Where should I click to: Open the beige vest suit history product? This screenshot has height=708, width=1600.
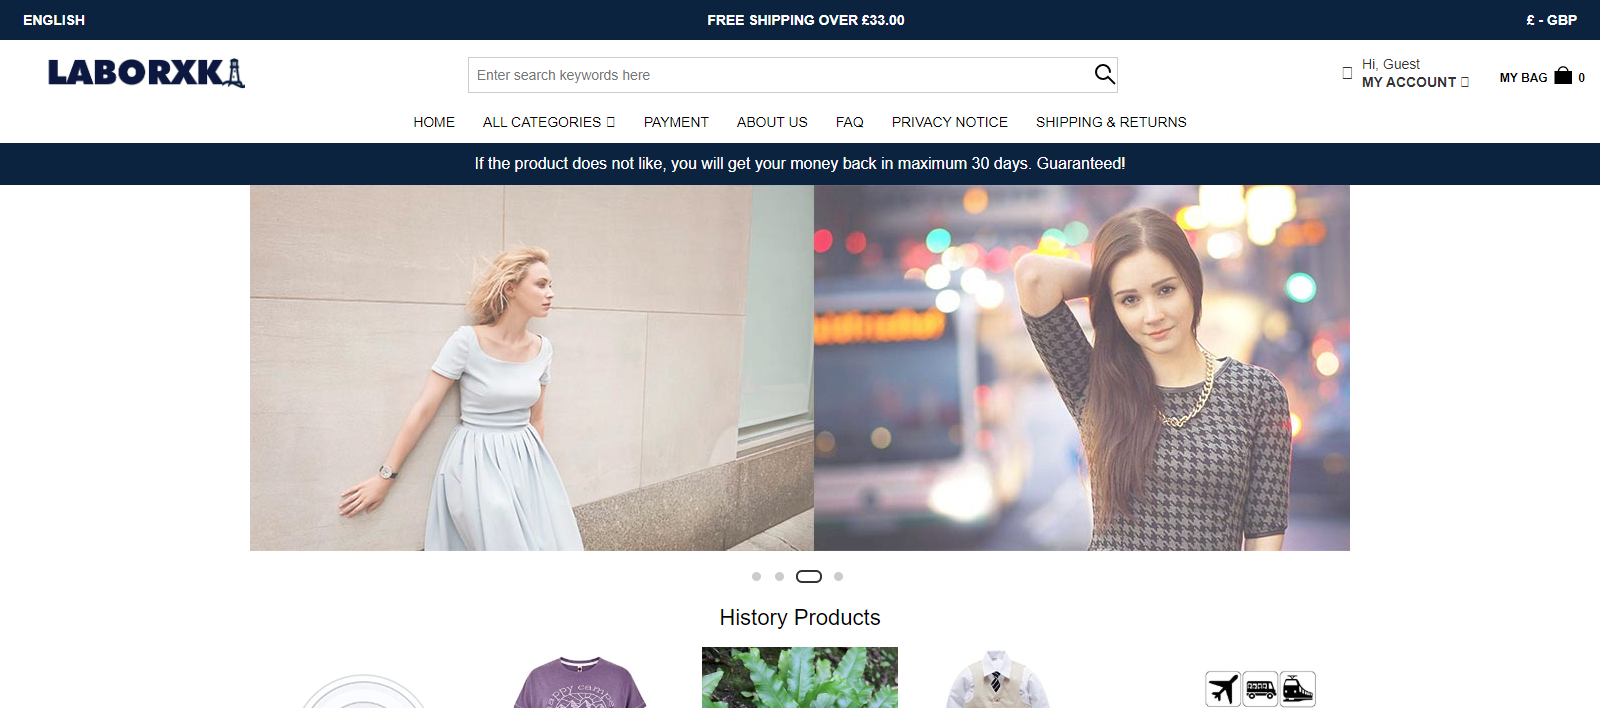[x=996, y=679]
